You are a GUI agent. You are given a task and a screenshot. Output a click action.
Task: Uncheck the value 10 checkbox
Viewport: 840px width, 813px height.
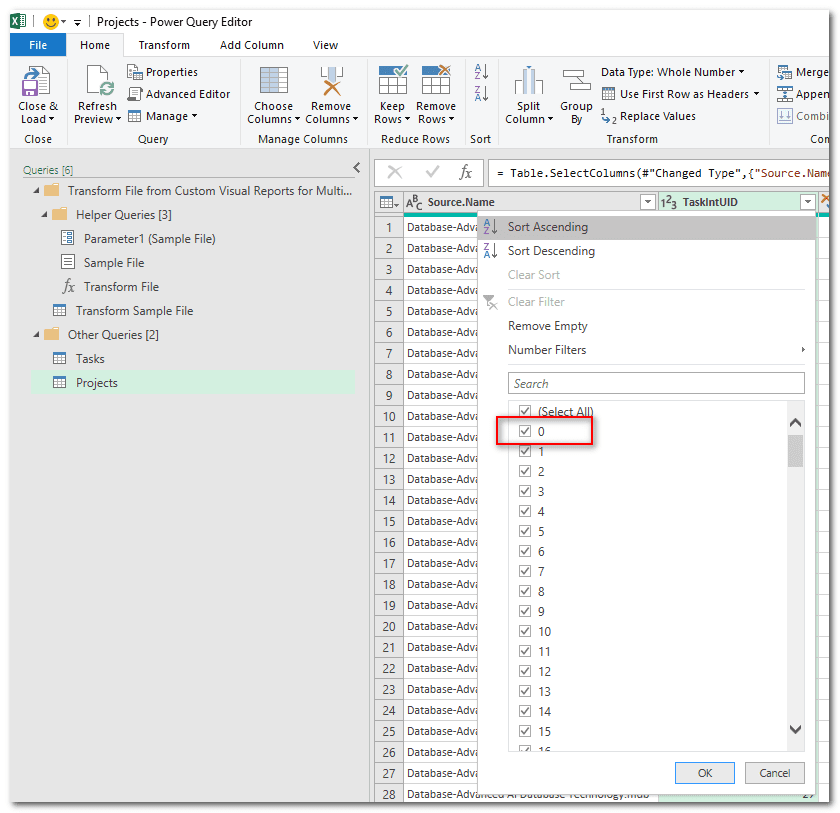525,631
